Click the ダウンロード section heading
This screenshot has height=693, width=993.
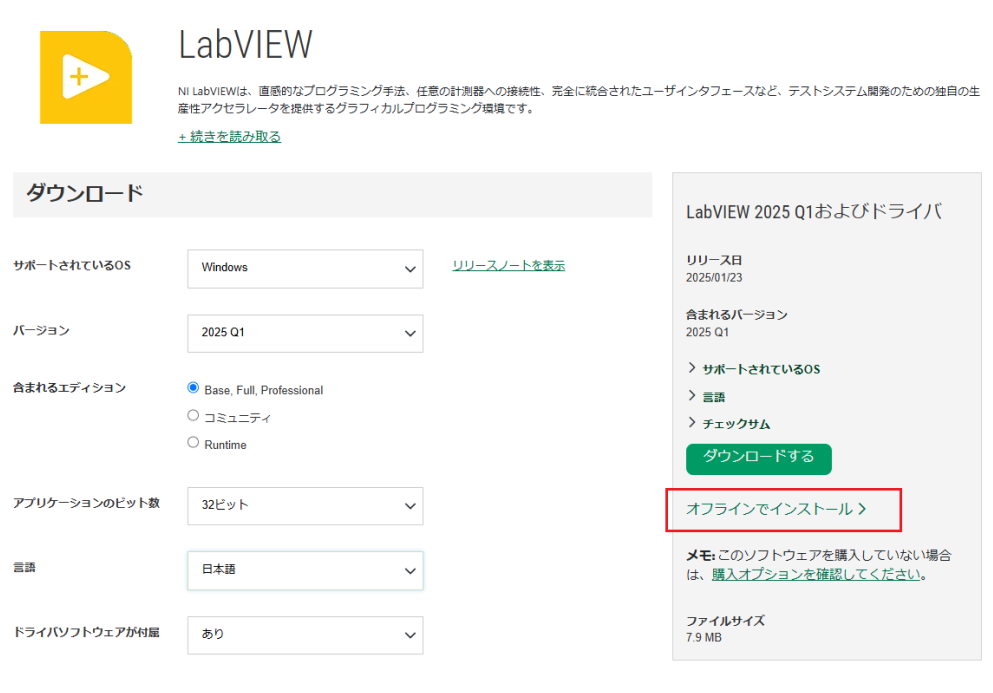point(85,194)
